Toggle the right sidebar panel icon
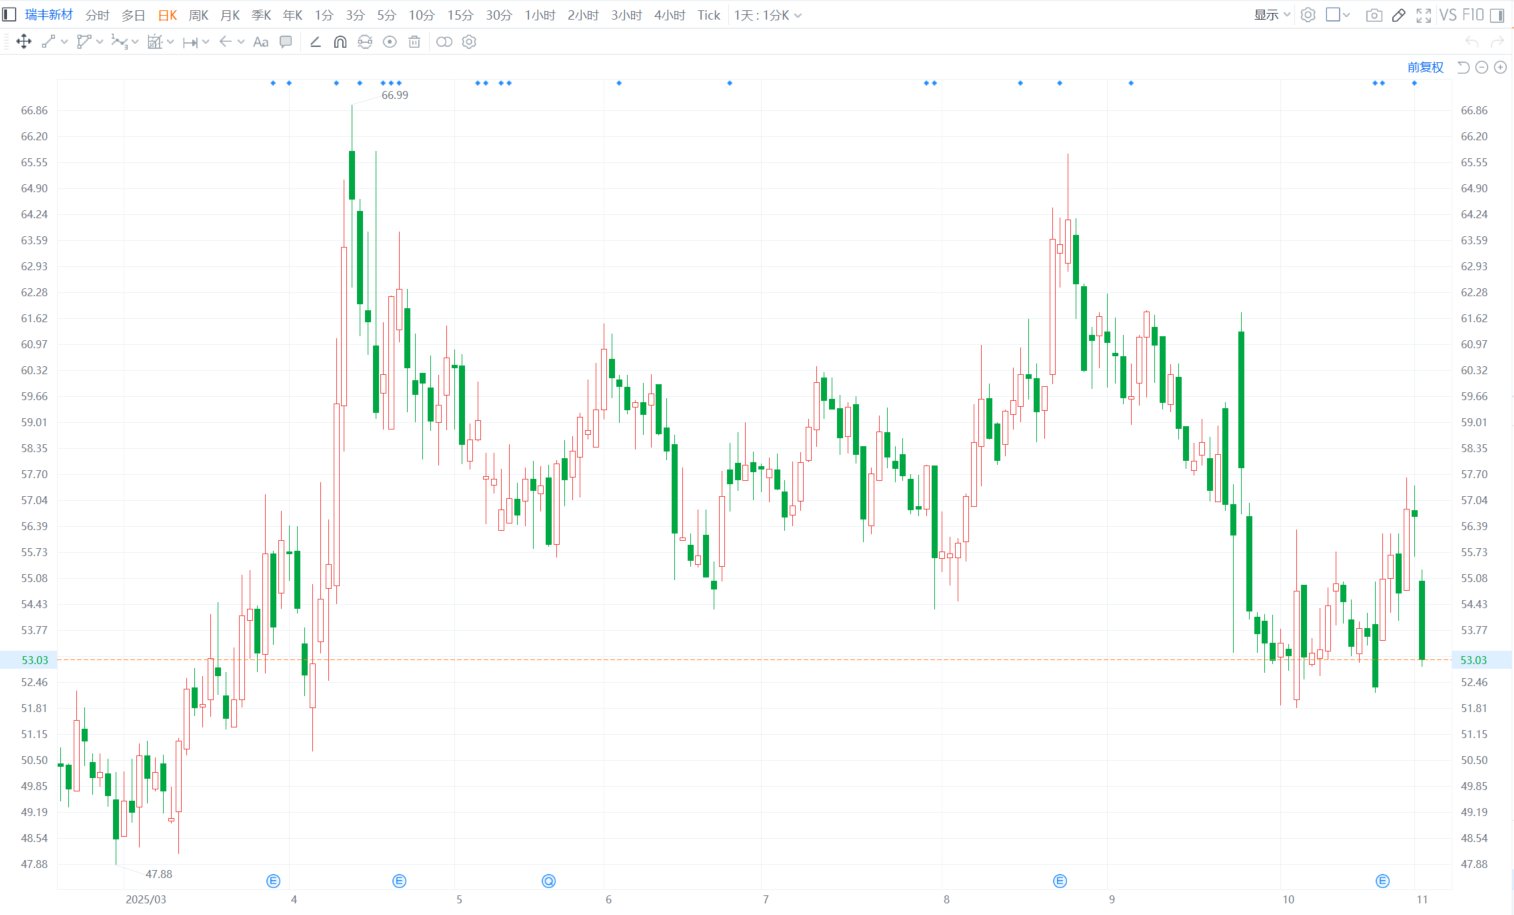This screenshot has height=915, width=1514. tap(1497, 15)
